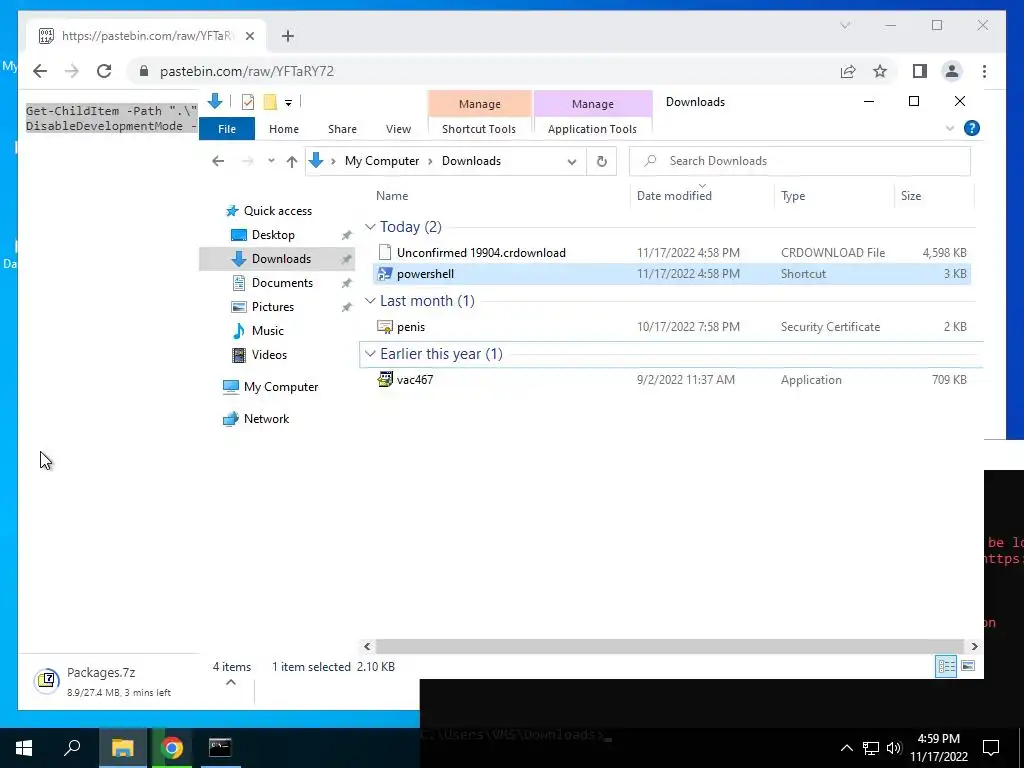Select Network in navigation pane
1024x768 pixels.
click(266, 419)
